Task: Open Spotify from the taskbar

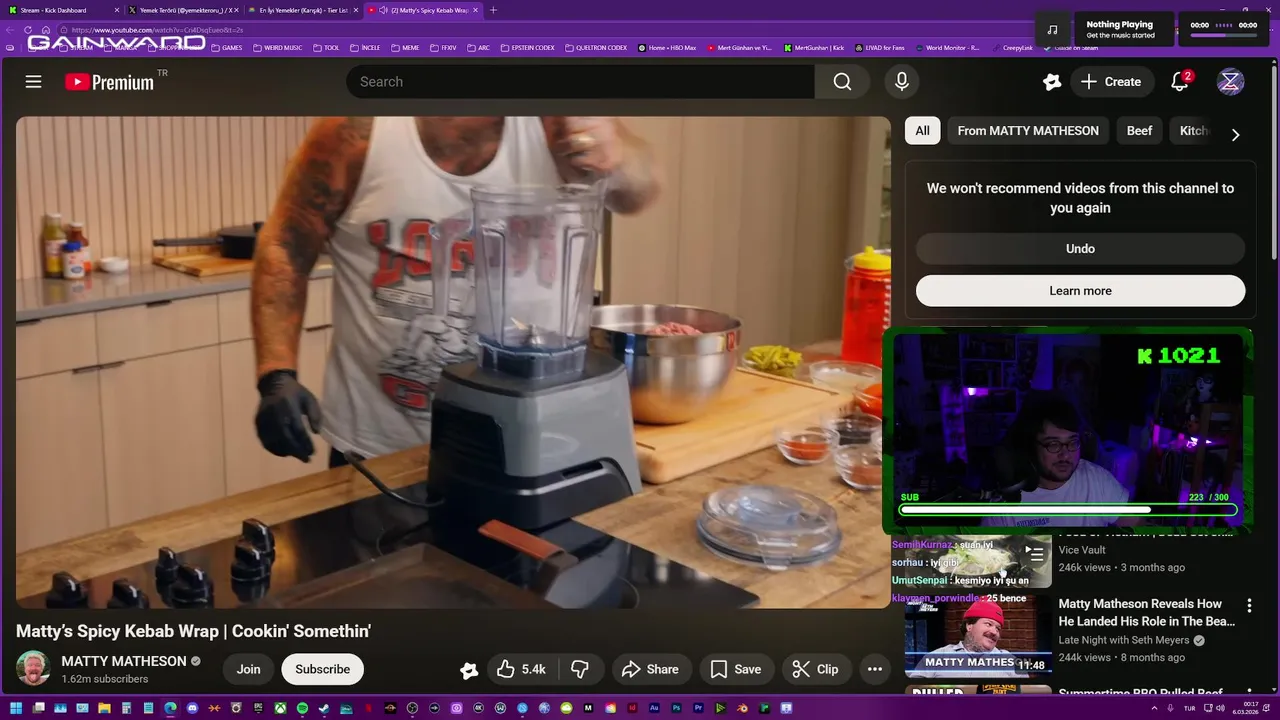Action: pyautogui.click(x=302, y=708)
